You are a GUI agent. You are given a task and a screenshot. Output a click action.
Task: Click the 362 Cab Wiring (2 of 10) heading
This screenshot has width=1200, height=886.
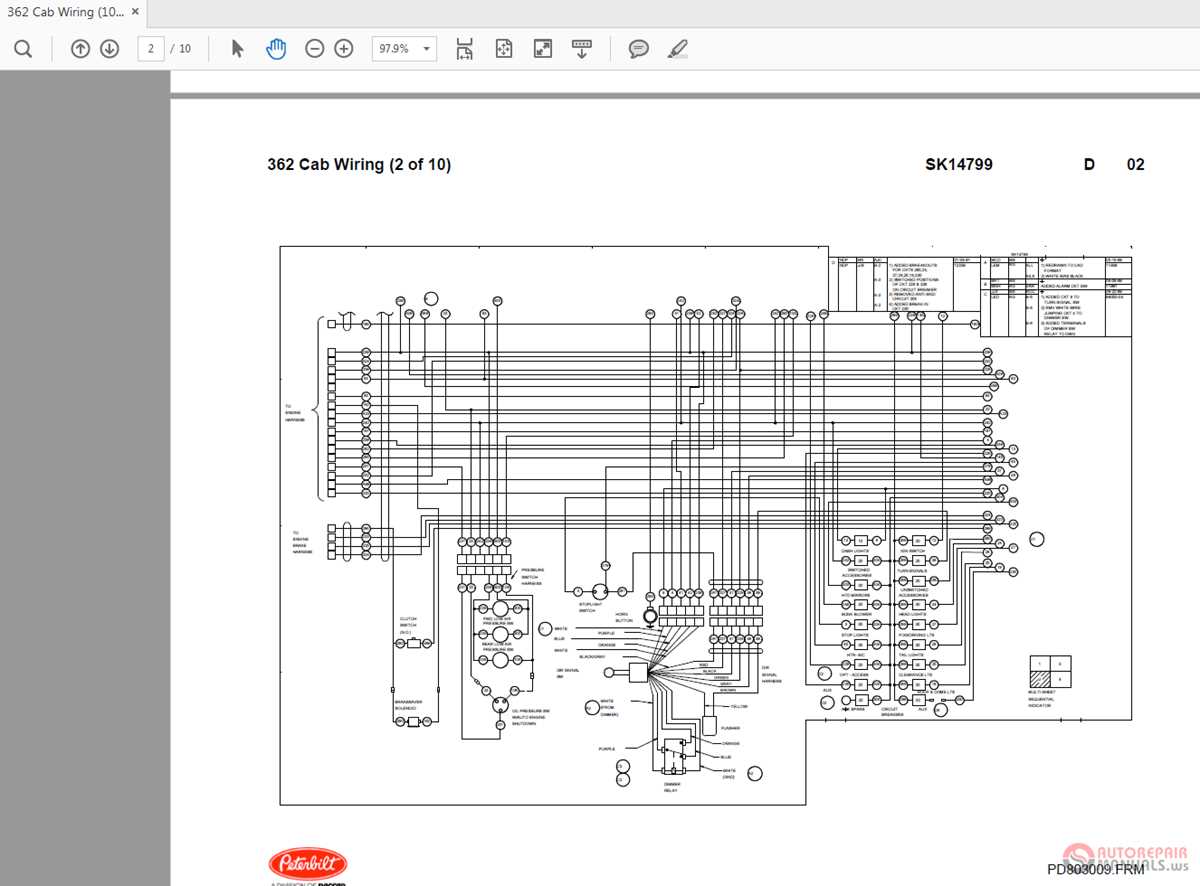point(359,165)
